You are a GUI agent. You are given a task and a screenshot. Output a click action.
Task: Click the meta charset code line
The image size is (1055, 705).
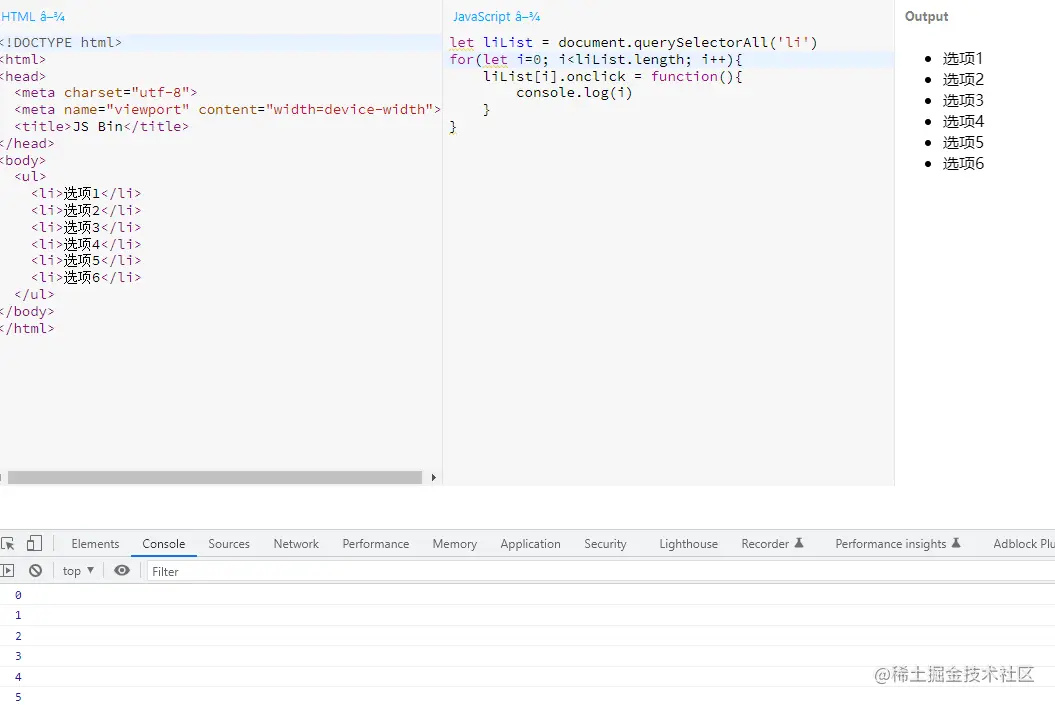[x=106, y=93]
